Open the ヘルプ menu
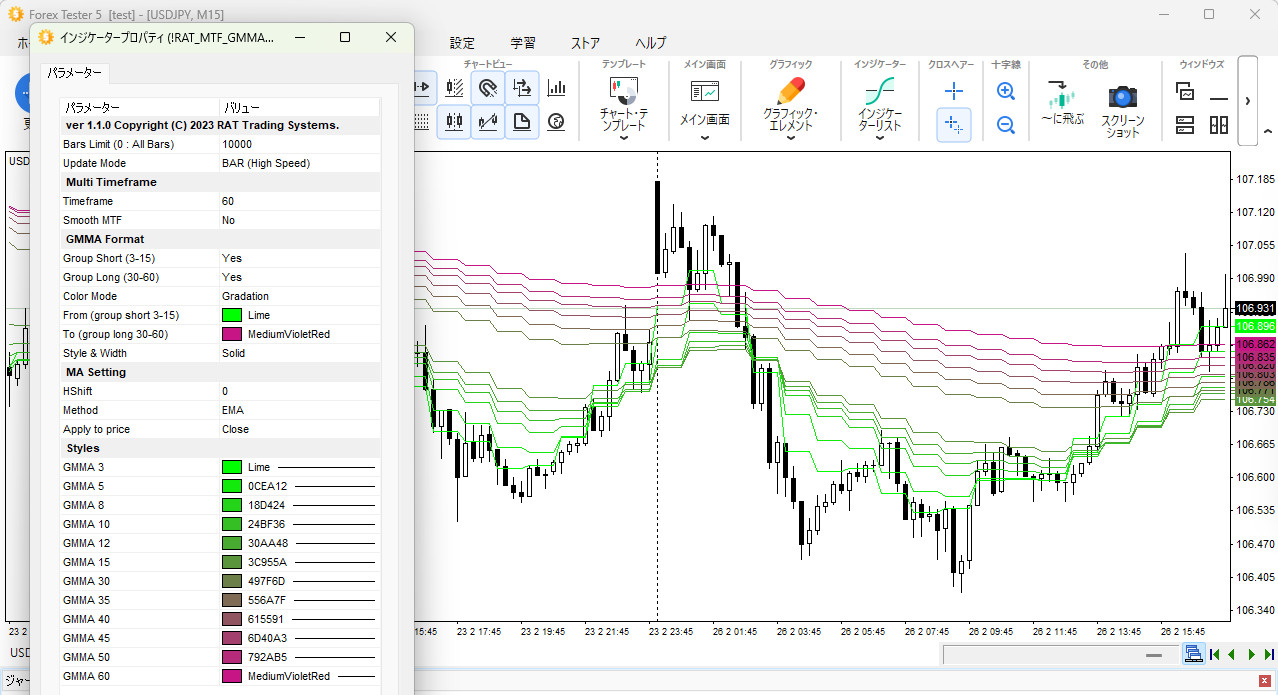The height and width of the screenshot is (695, 1278). [651, 43]
